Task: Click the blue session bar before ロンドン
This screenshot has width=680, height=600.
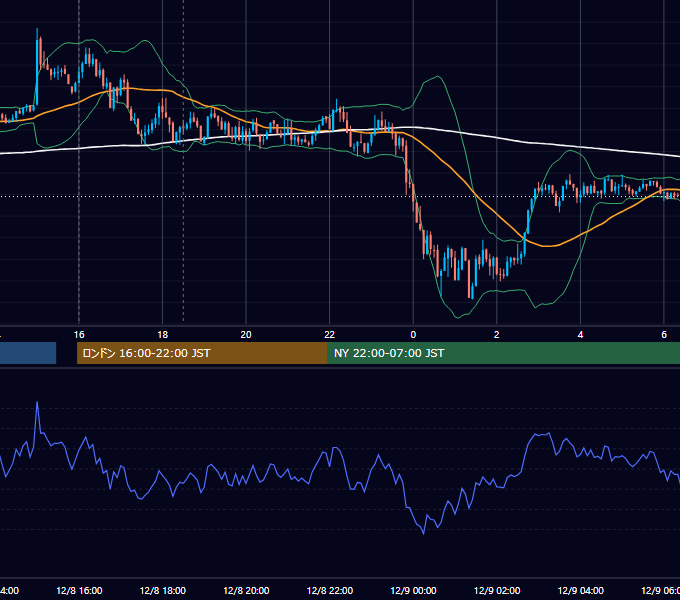Action: point(28,353)
